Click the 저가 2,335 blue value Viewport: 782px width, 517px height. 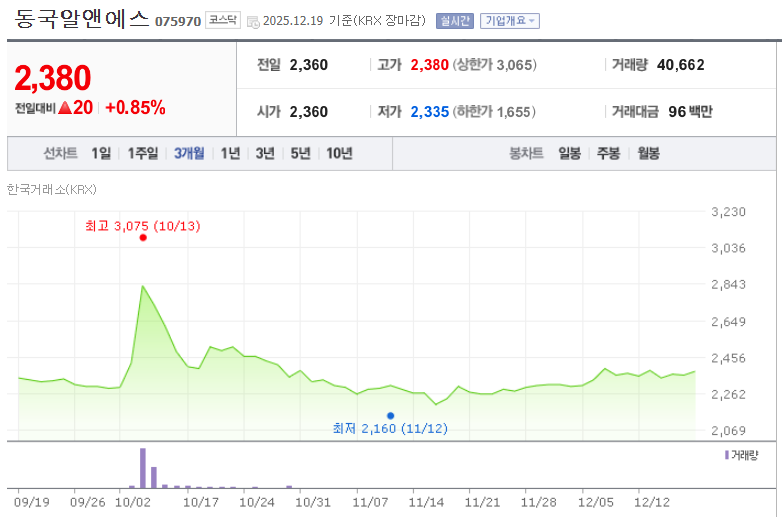pyautogui.click(x=429, y=112)
